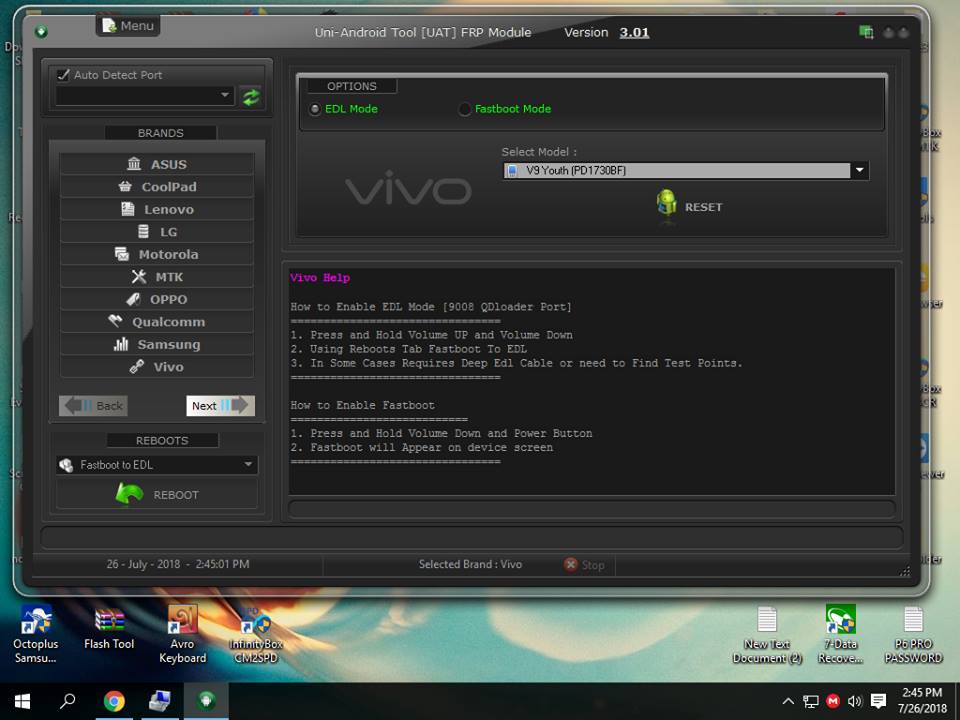960x720 pixels.
Task: Click the green arrow reboot icon
Action: click(x=129, y=493)
